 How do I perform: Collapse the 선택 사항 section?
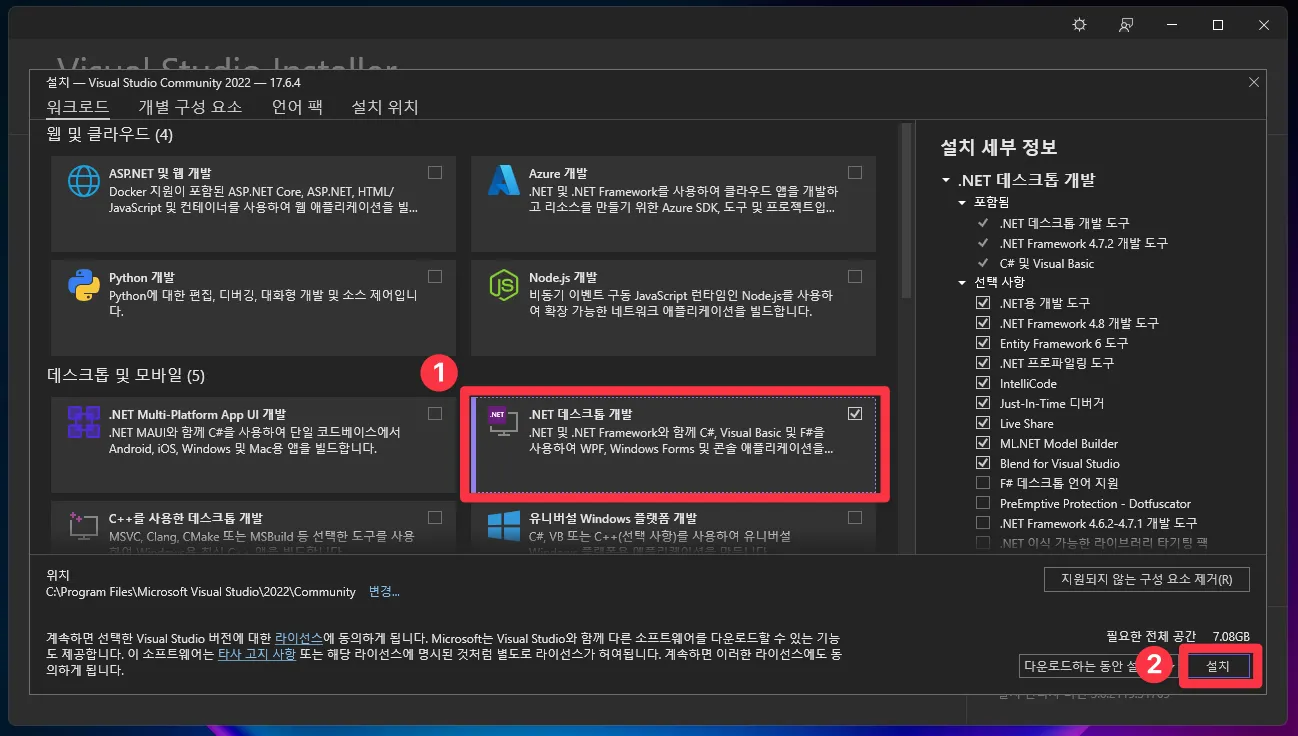click(x=962, y=283)
